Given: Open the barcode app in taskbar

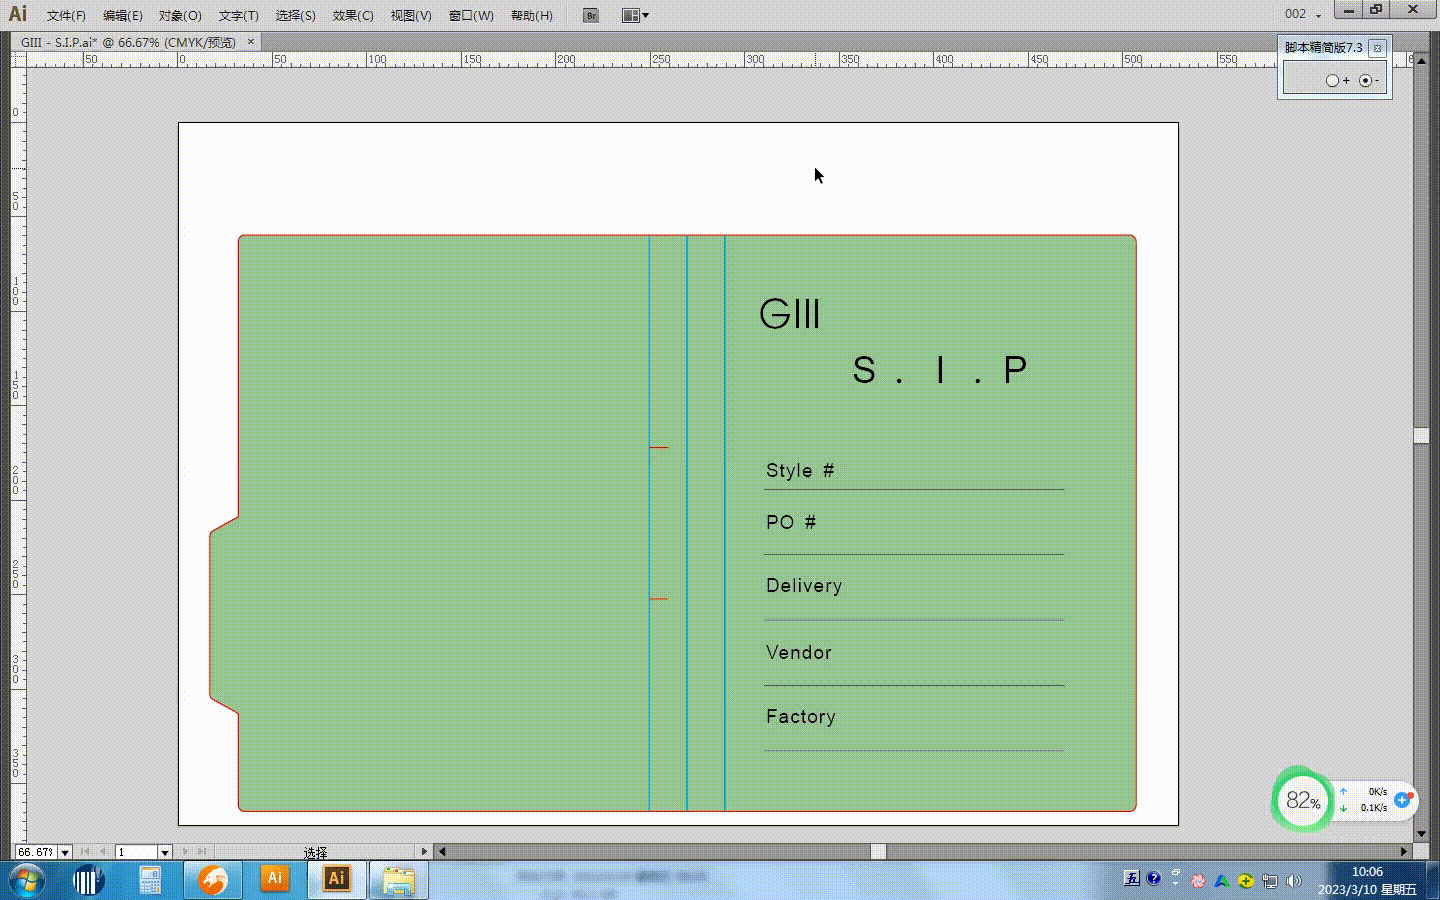Looking at the screenshot, I should [88, 881].
